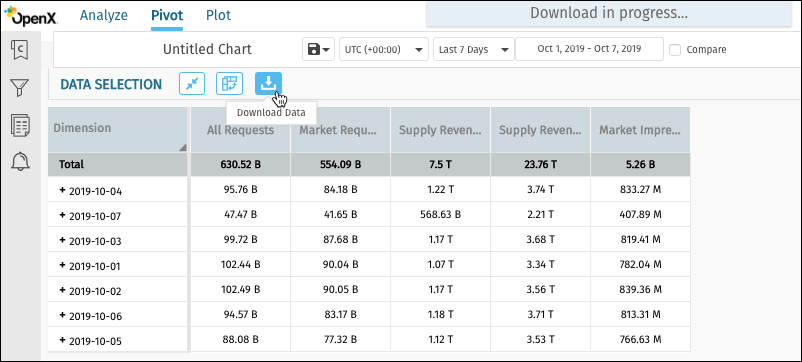The width and height of the screenshot is (802, 362).
Task: Switch to the Plot tab
Action: pyautogui.click(x=218, y=15)
